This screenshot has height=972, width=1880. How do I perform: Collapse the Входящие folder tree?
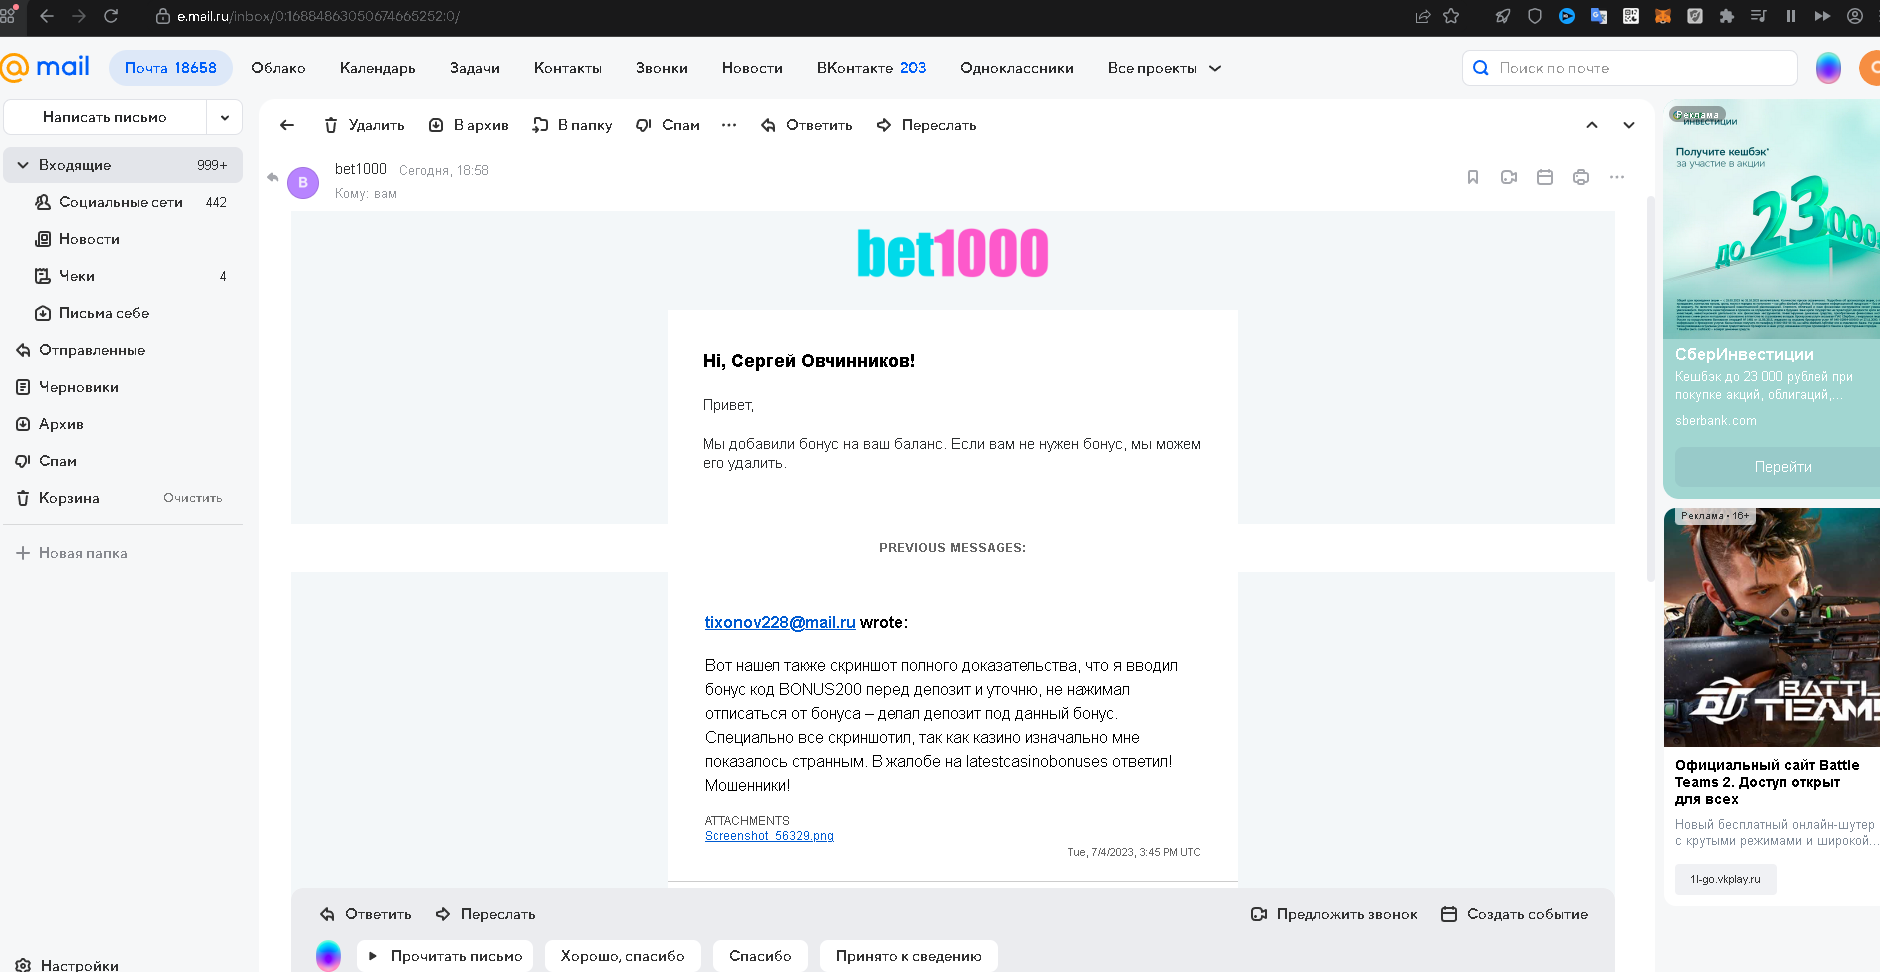[23, 165]
